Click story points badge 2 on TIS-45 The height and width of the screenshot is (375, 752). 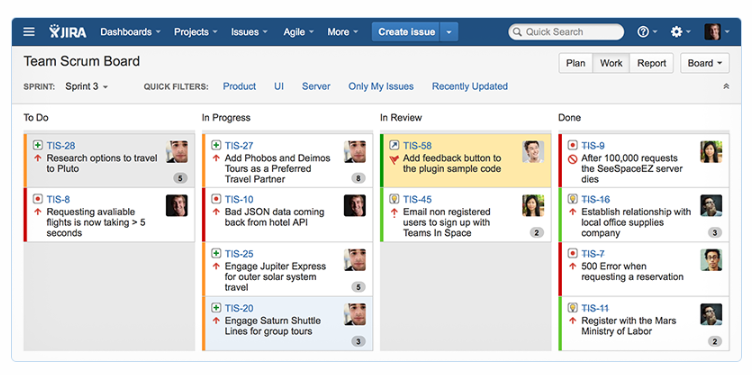(x=537, y=233)
